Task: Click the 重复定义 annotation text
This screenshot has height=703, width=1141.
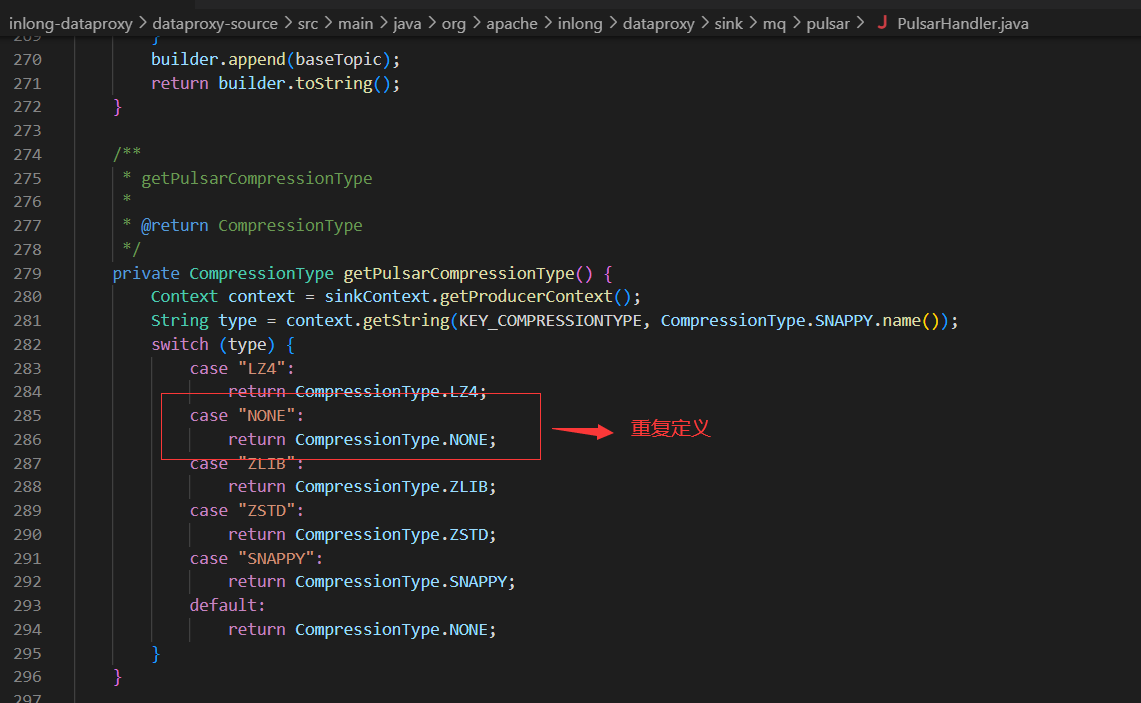Action: (x=672, y=428)
